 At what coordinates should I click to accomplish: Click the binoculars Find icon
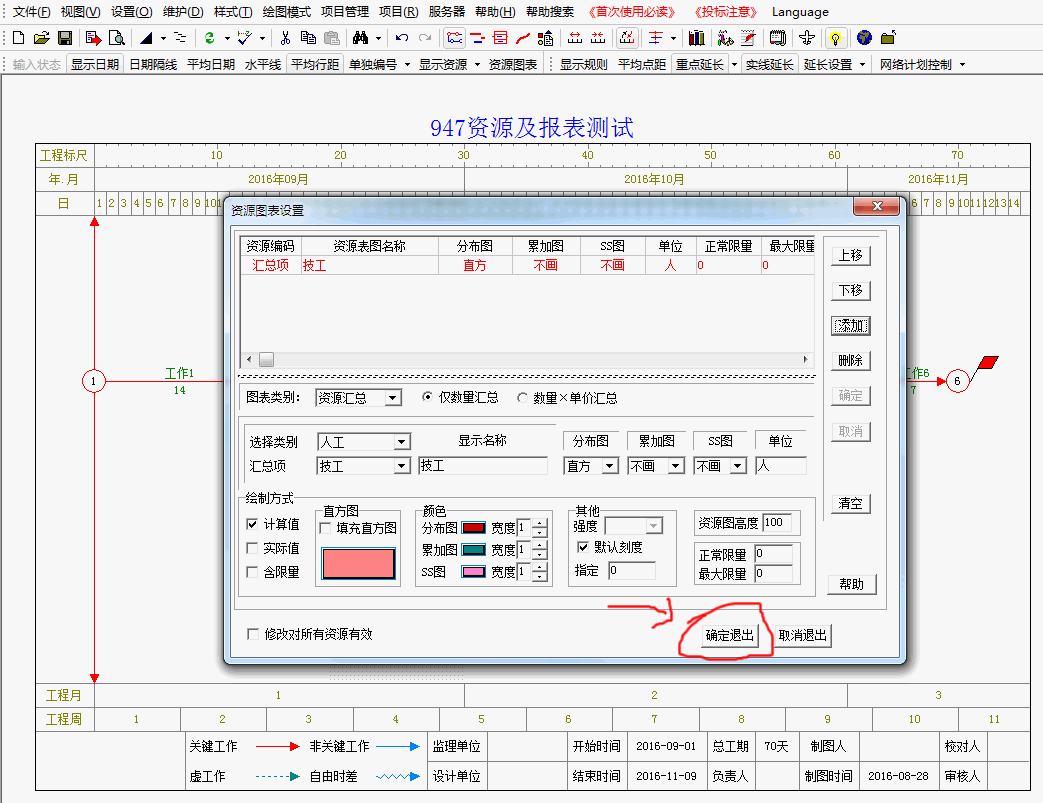pyautogui.click(x=359, y=38)
